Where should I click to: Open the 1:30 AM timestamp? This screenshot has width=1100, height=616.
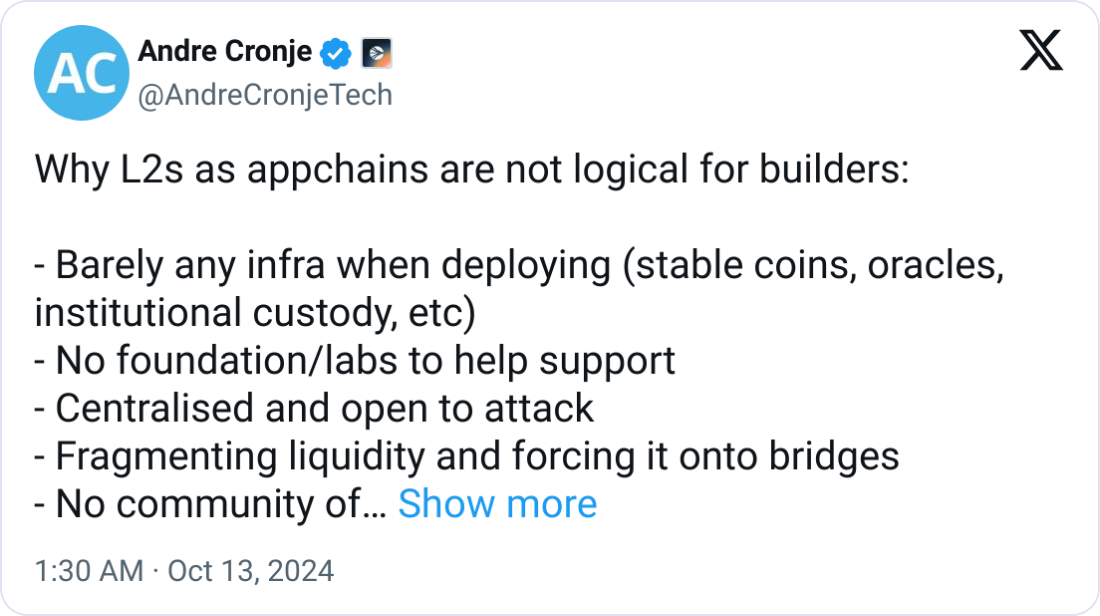(x=89, y=571)
